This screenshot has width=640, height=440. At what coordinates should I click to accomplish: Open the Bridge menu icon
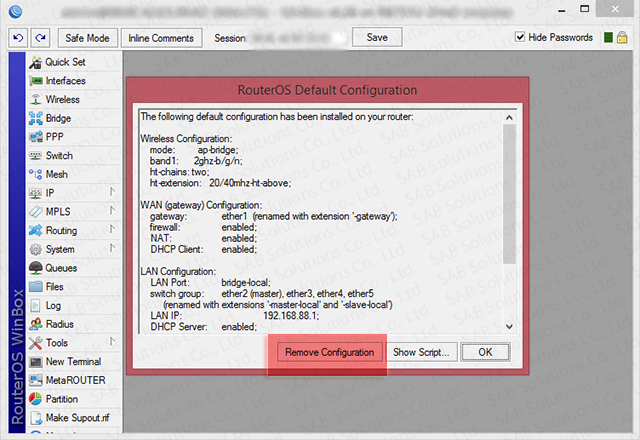point(36,118)
